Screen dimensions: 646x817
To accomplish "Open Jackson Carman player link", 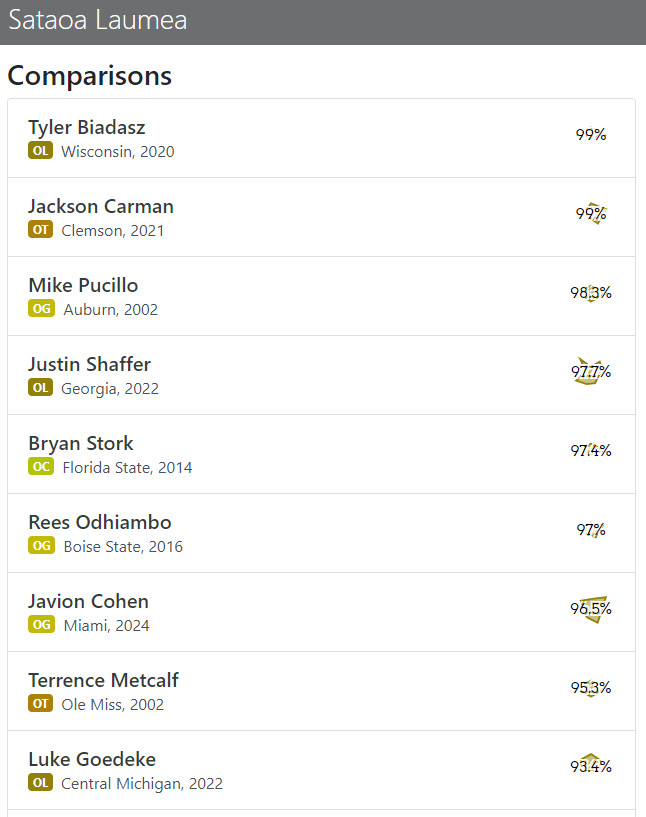I will (x=101, y=206).
